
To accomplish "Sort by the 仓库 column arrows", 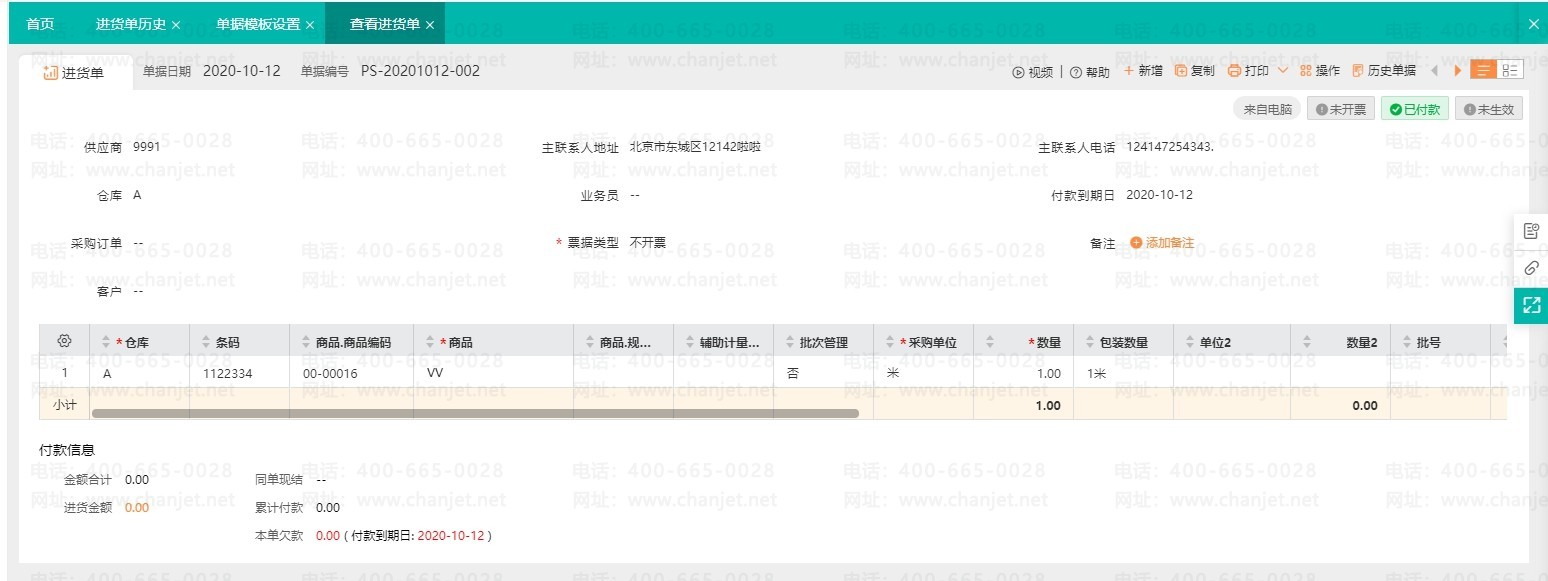I will point(106,343).
